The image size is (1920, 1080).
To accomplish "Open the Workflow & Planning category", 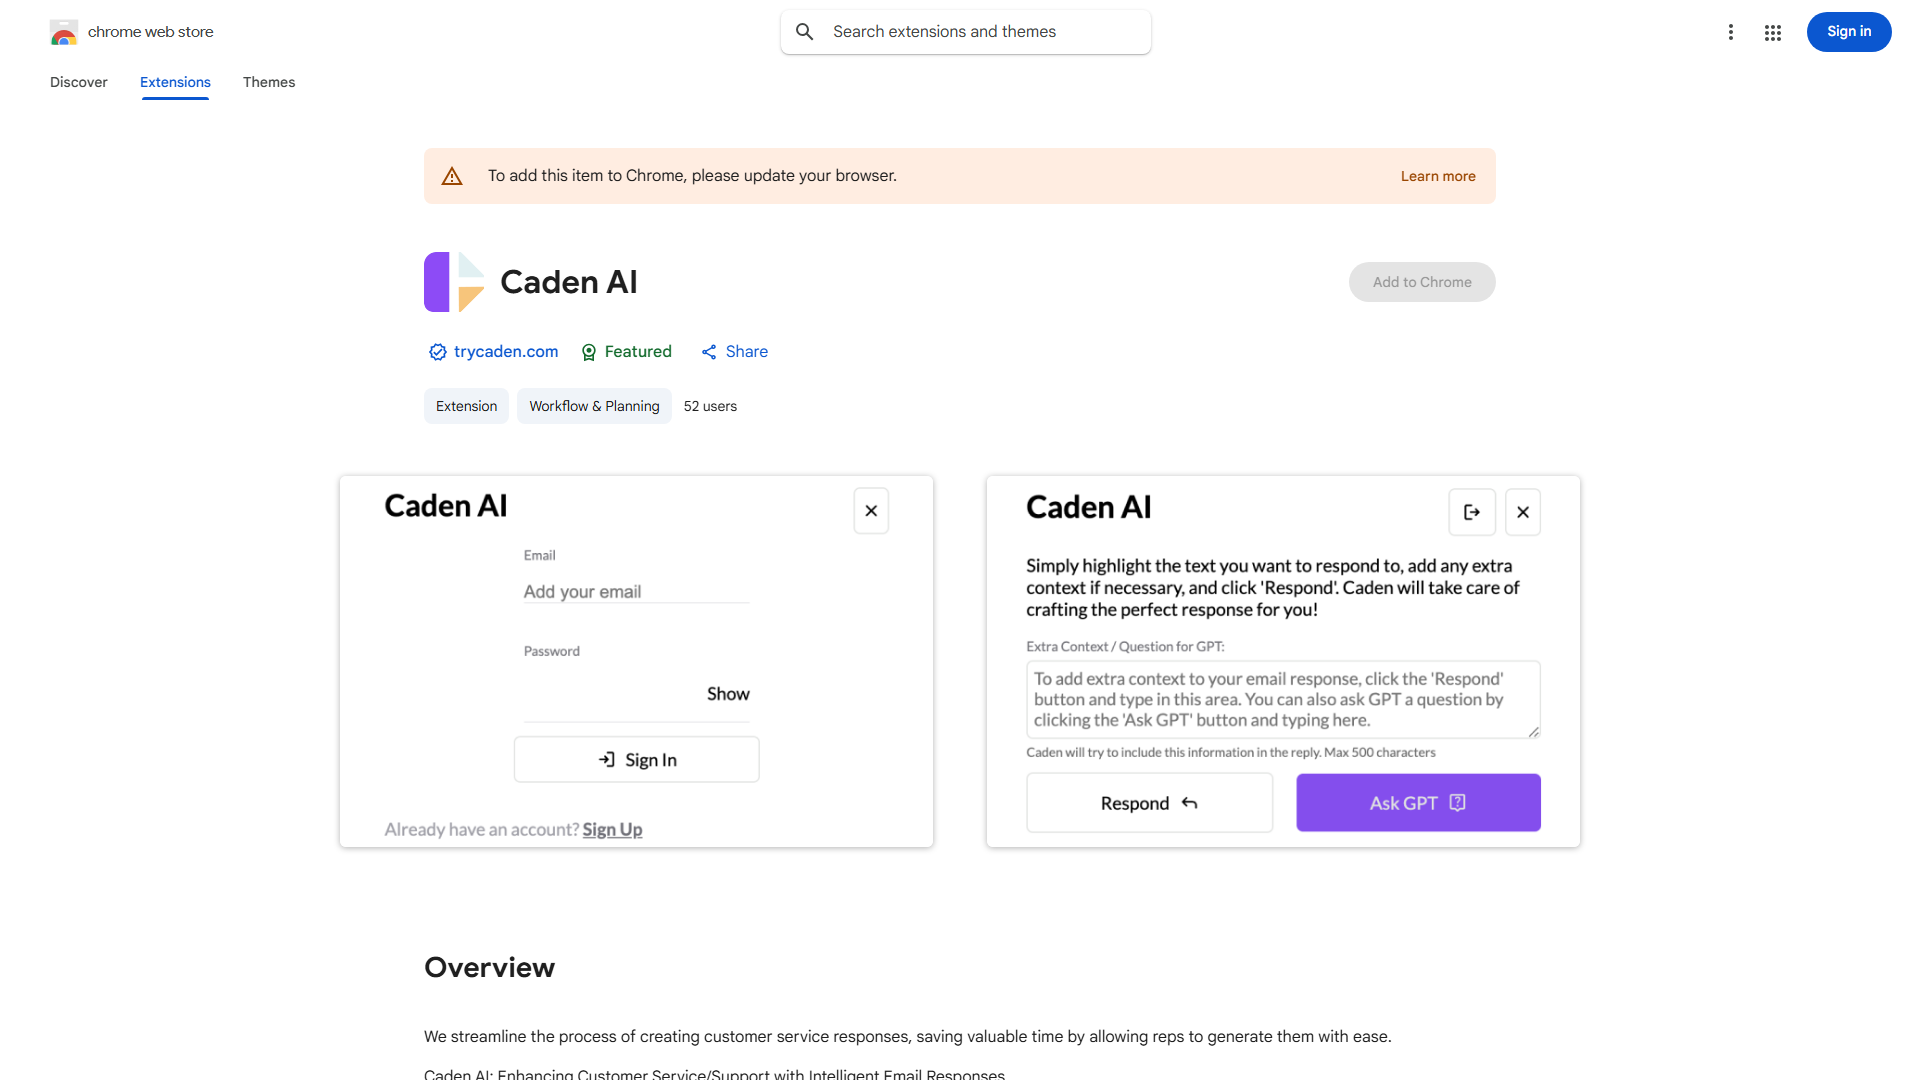I will pyautogui.click(x=593, y=406).
